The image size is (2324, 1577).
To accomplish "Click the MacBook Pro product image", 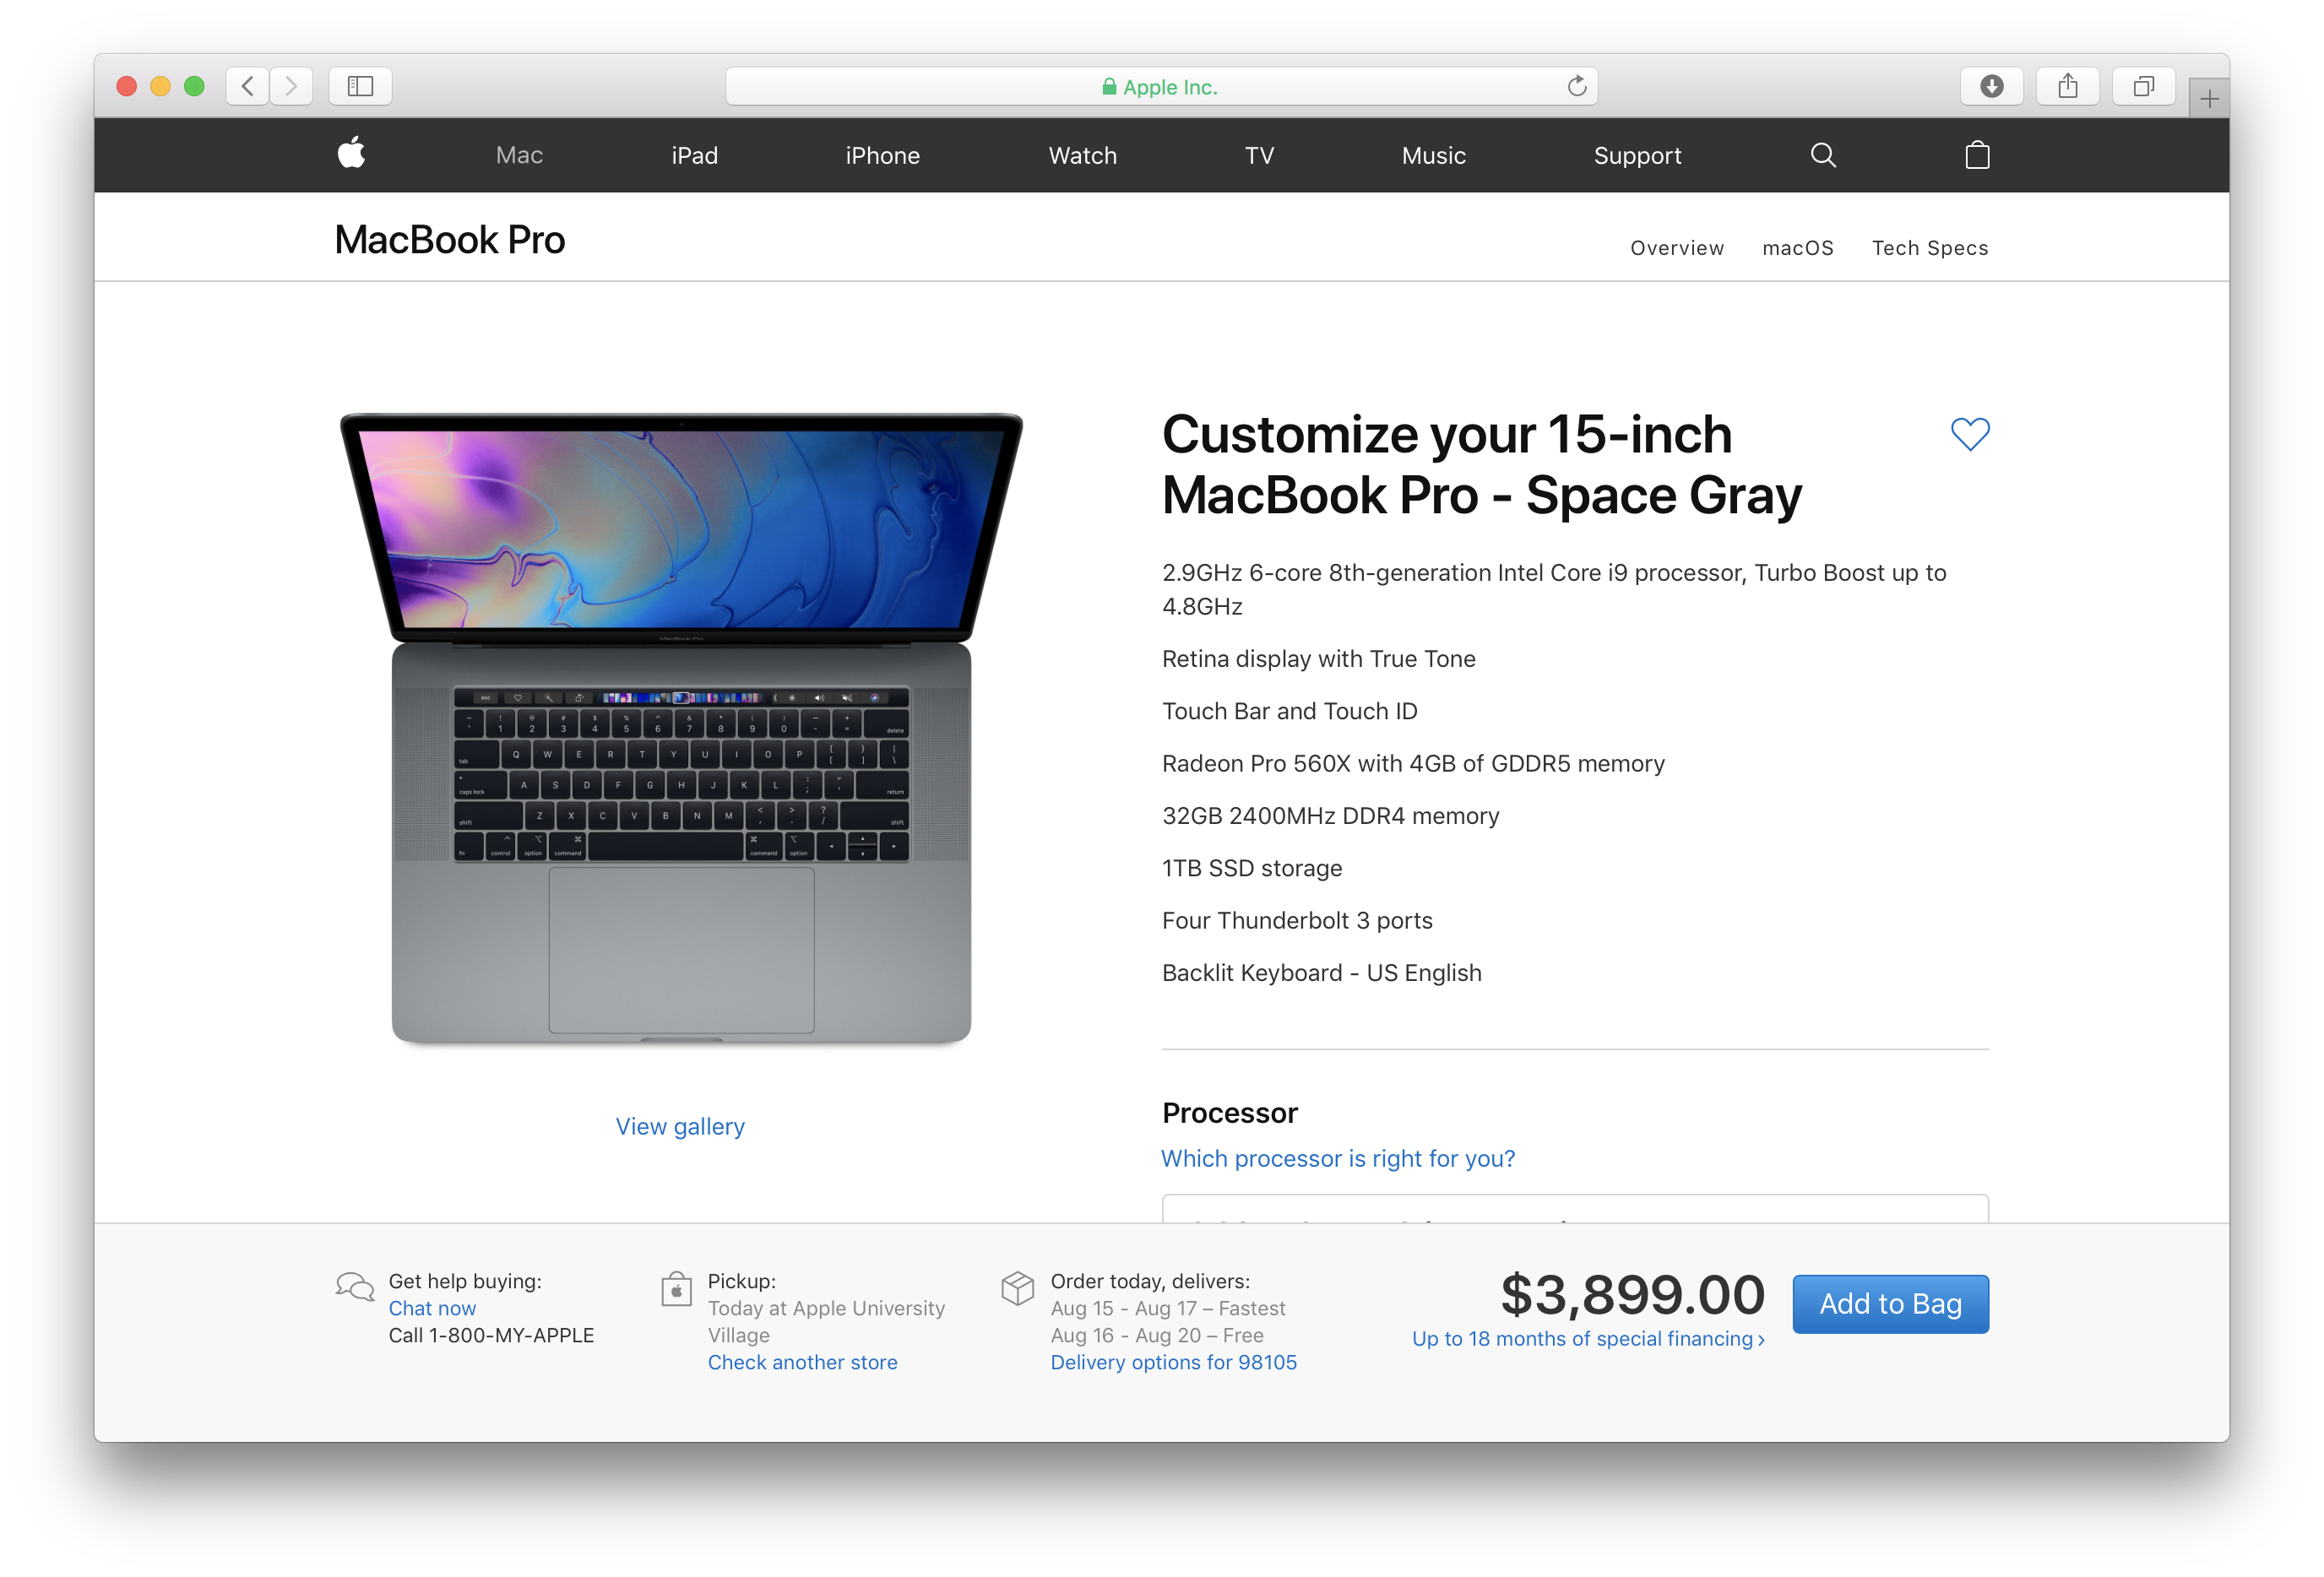I will (681, 728).
